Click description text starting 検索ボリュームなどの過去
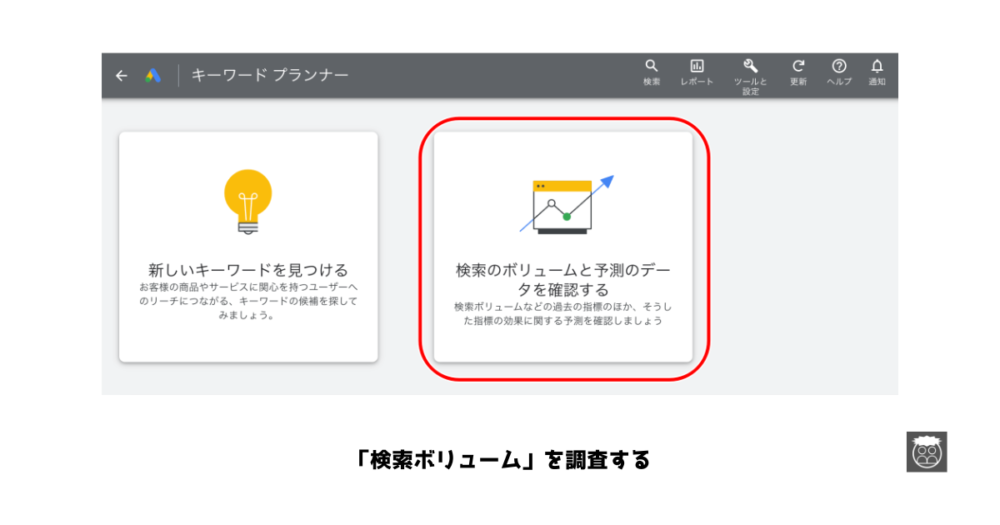Screen dimensions: 1000x525 pos(563,314)
